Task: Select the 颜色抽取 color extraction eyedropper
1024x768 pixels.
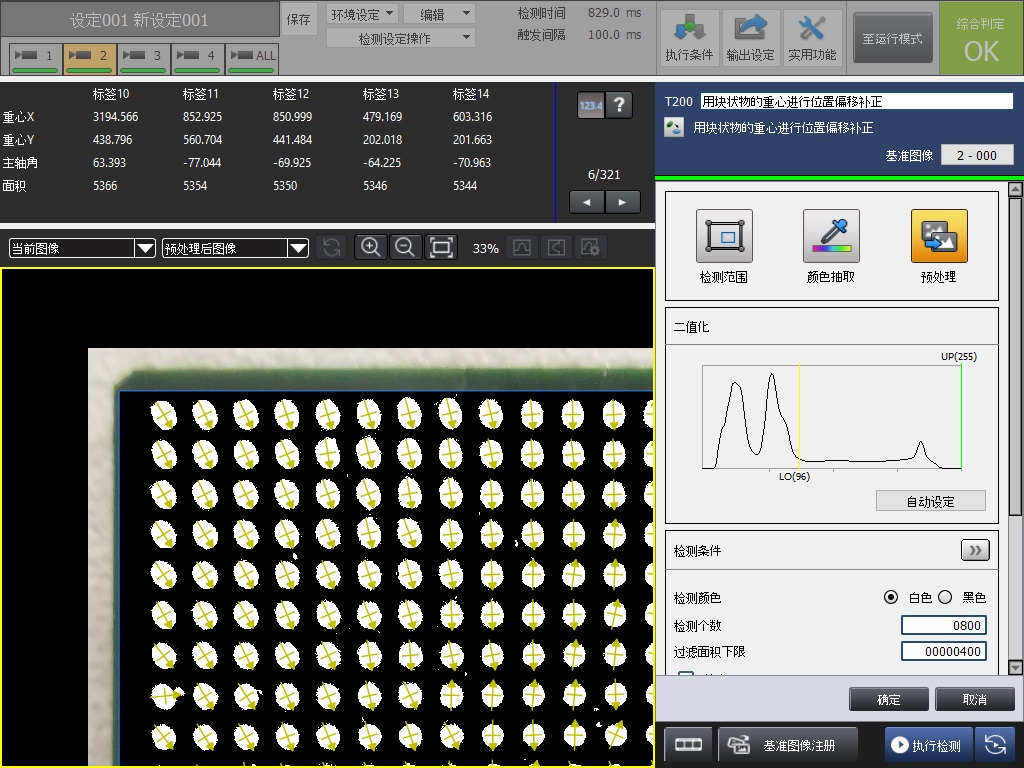Action: coord(831,237)
